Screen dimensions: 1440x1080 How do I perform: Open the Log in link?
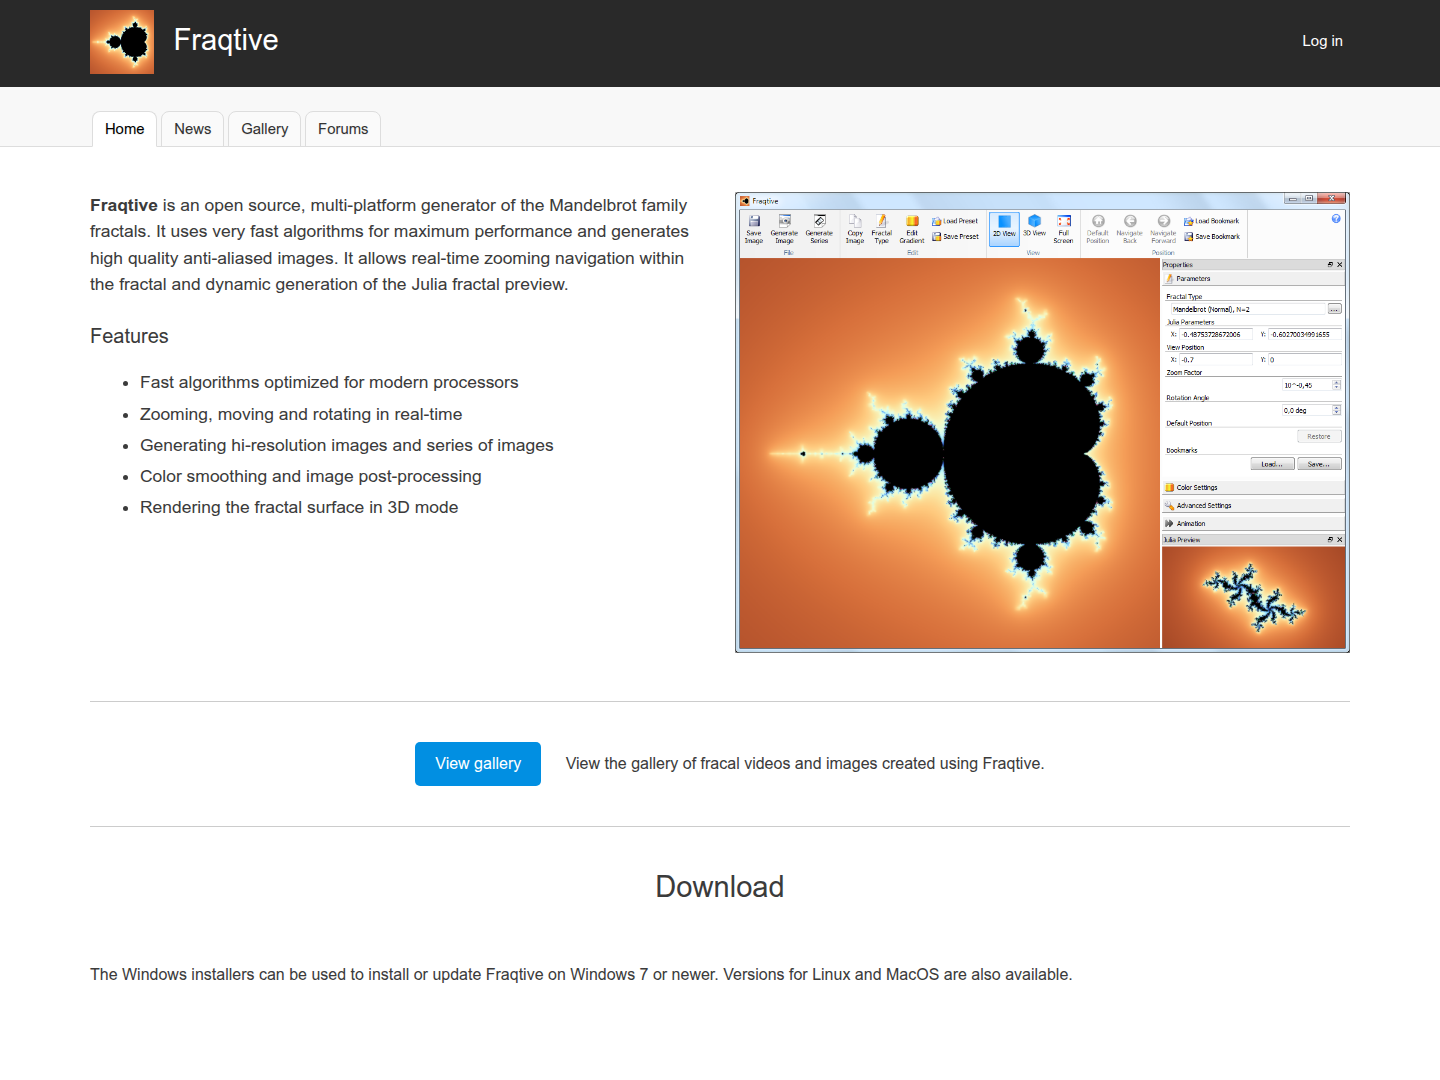1322,41
